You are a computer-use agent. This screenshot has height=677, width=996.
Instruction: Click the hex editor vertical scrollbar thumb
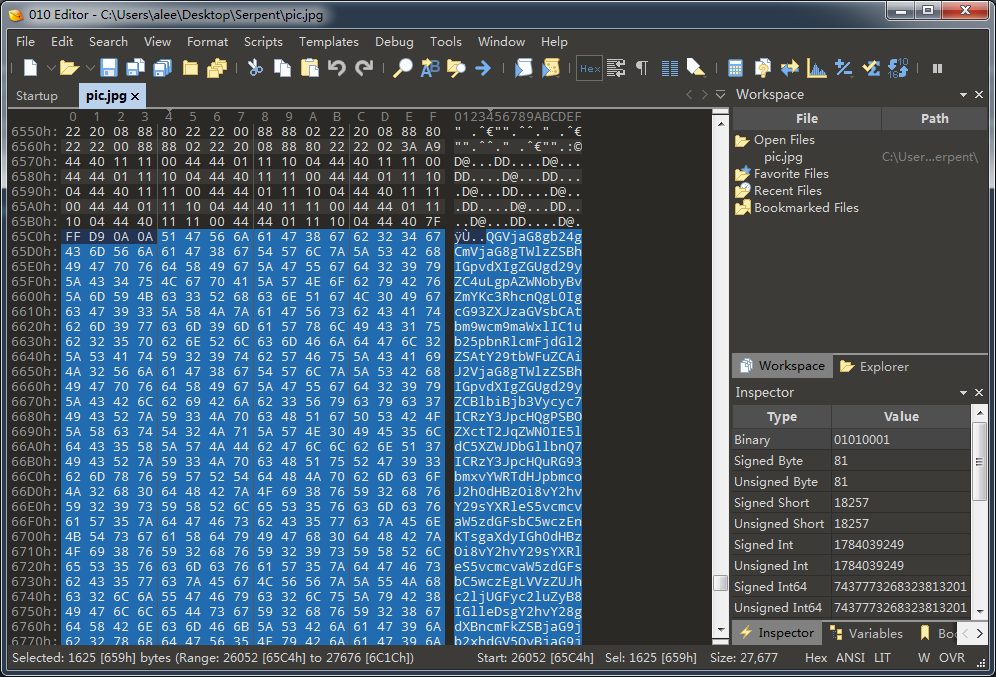pos(720,583)
